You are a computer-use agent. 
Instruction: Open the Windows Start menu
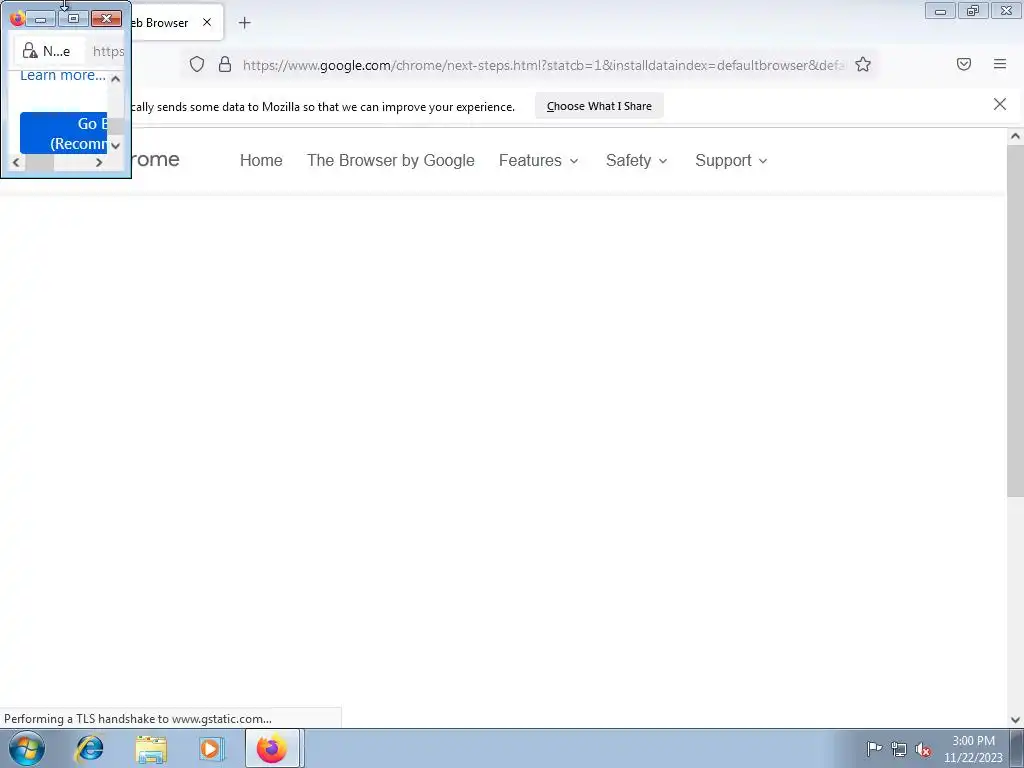[27, 748]
